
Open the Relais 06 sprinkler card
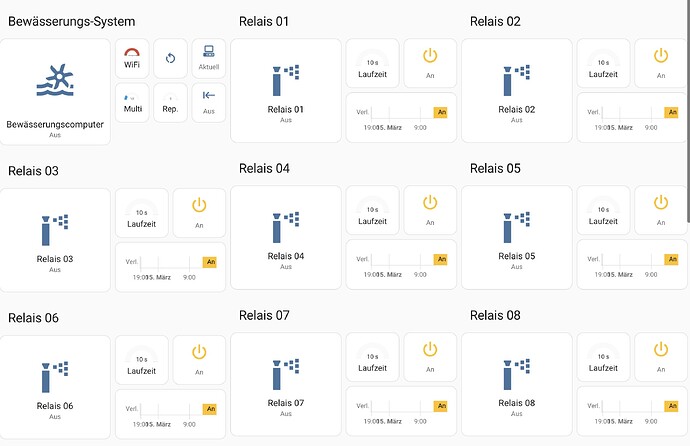(55, 387)
